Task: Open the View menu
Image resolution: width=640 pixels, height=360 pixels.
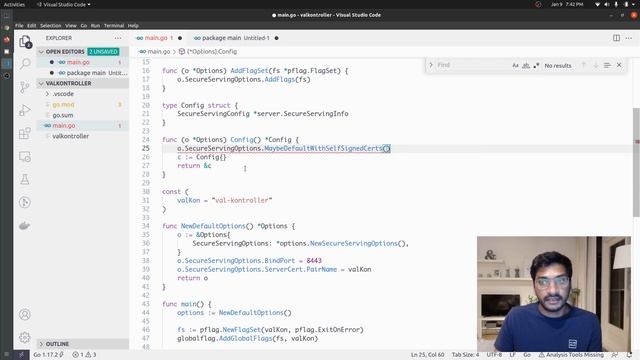Action: tap(71, 25)
